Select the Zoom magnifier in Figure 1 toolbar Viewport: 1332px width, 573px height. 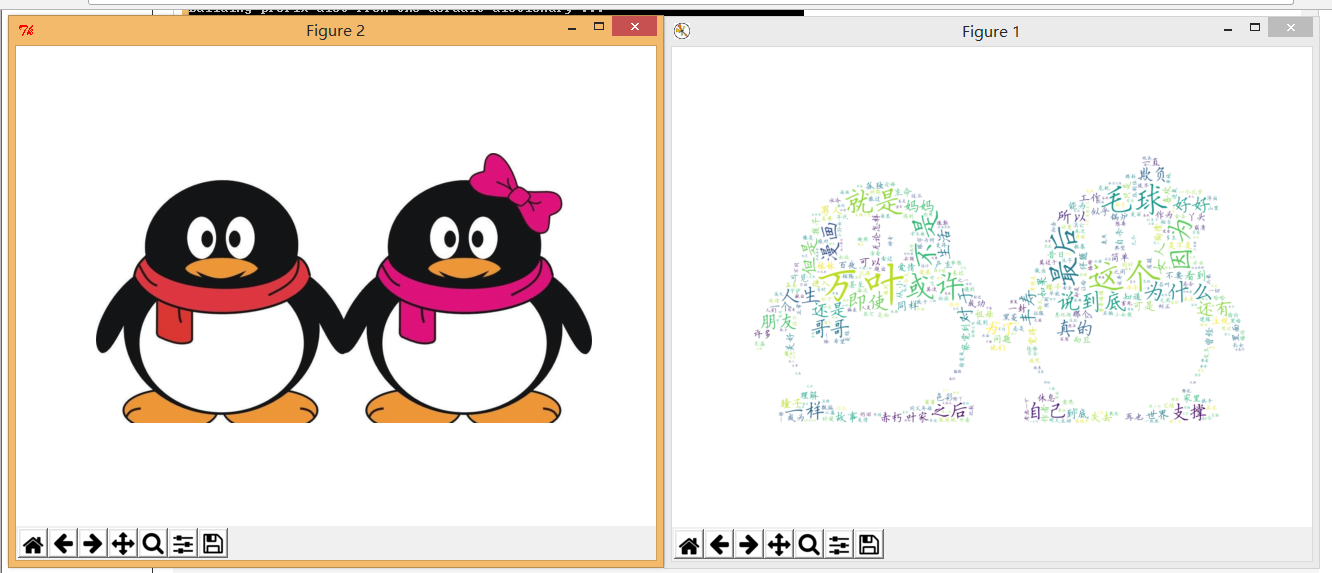[809, 545]
